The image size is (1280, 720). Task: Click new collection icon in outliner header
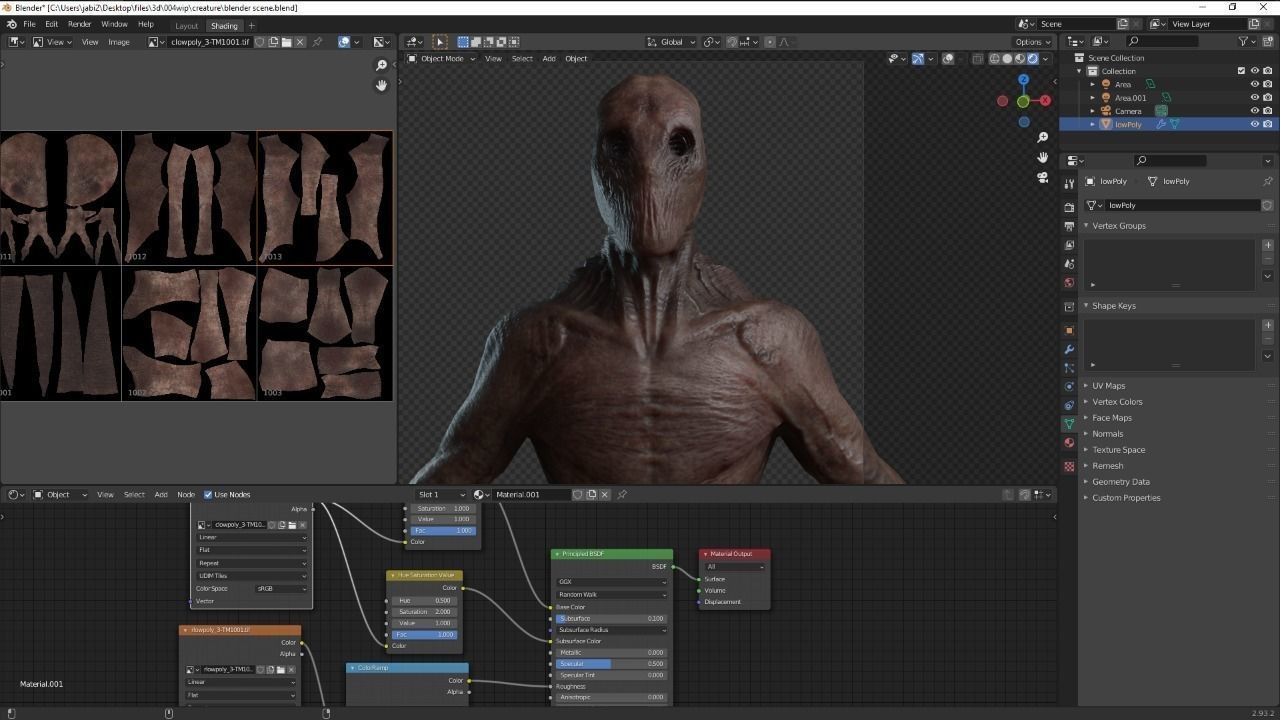(x=1267, y=42)
